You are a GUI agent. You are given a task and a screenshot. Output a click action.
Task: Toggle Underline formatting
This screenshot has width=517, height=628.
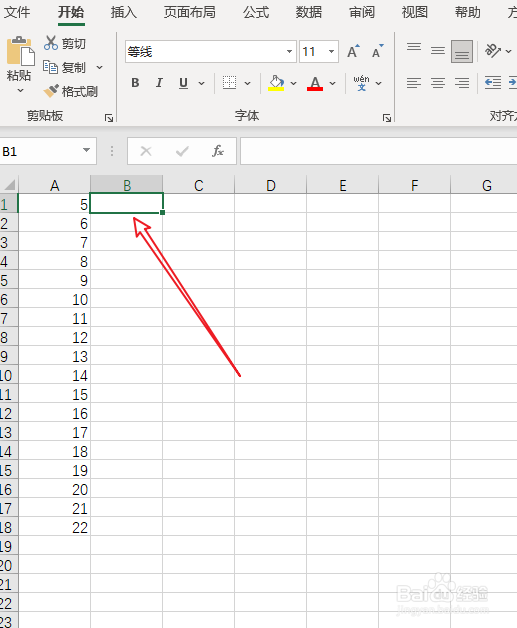click(183, 83)
